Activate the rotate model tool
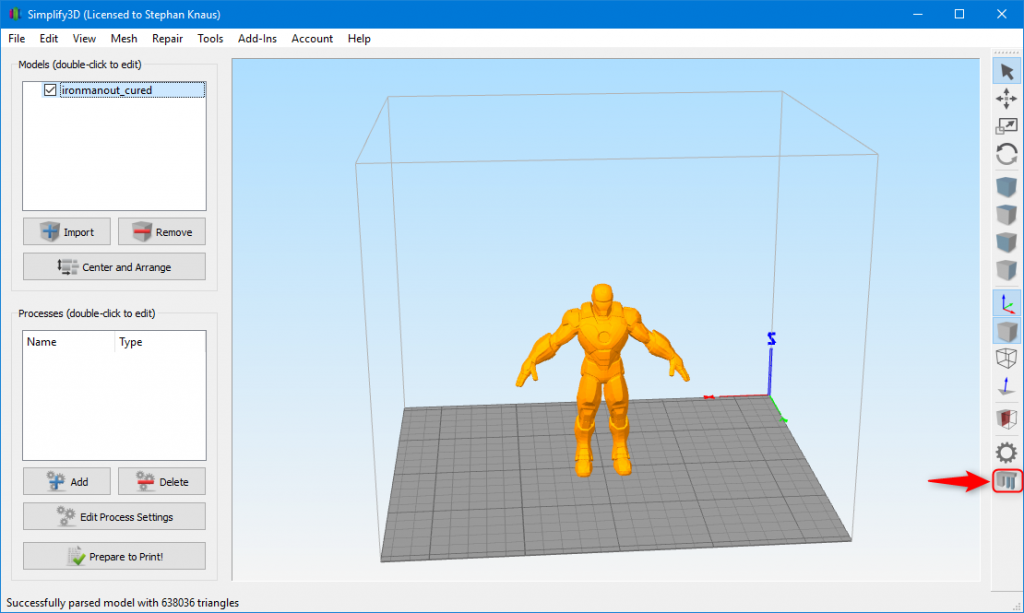The height and width of the screenshot is (613, 1024). tap(1007, 153)
